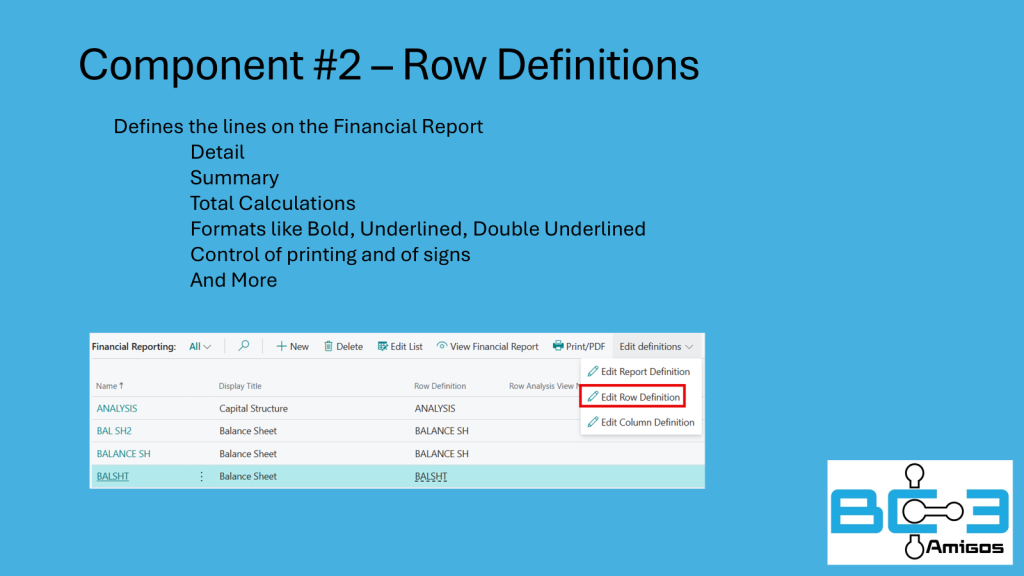Click the Row Definition column header
Viewport: 1024px width, 576px height.
pyautogui.click(x=440, y=385)
